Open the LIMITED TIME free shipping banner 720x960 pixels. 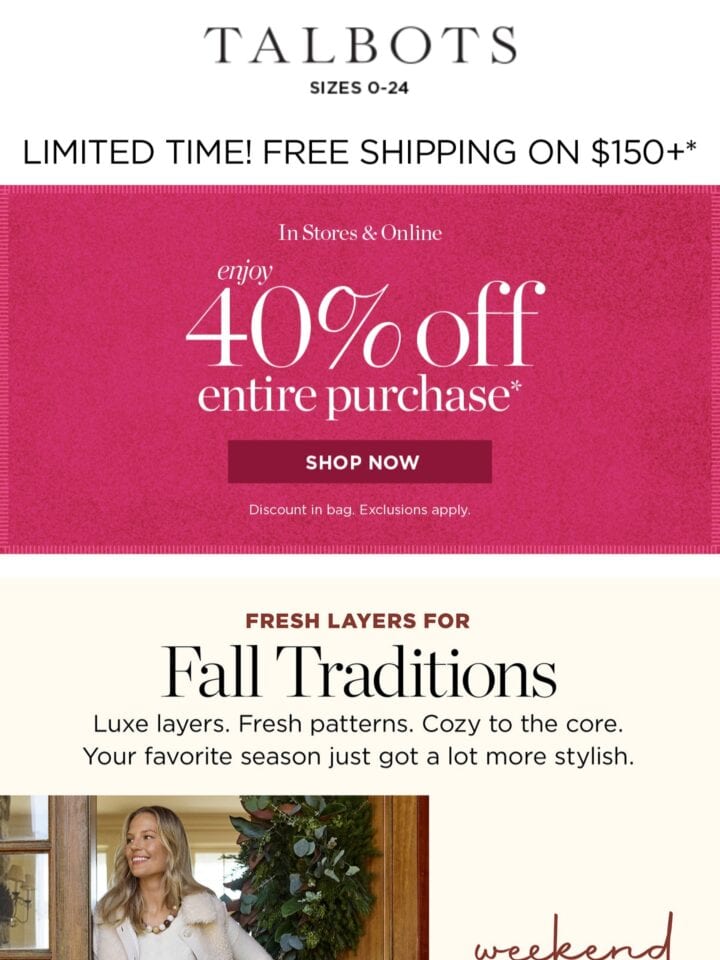point(360,152)
